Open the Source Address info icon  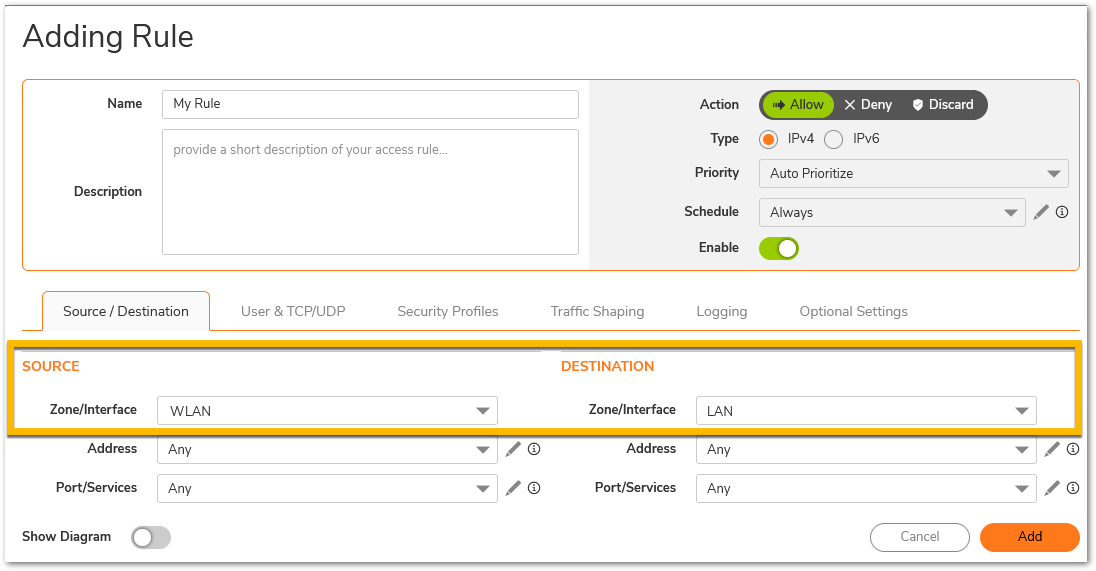click(534, 449)
